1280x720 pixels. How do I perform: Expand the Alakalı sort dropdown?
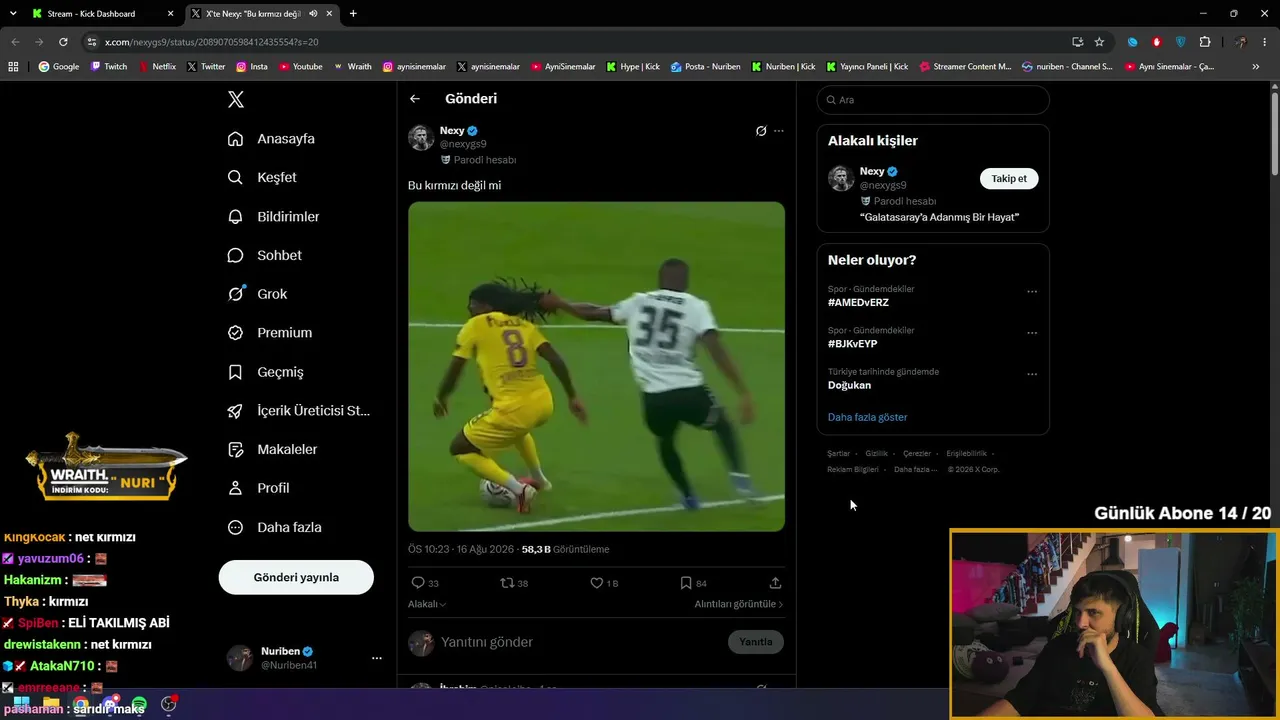(x=427, y=604)
